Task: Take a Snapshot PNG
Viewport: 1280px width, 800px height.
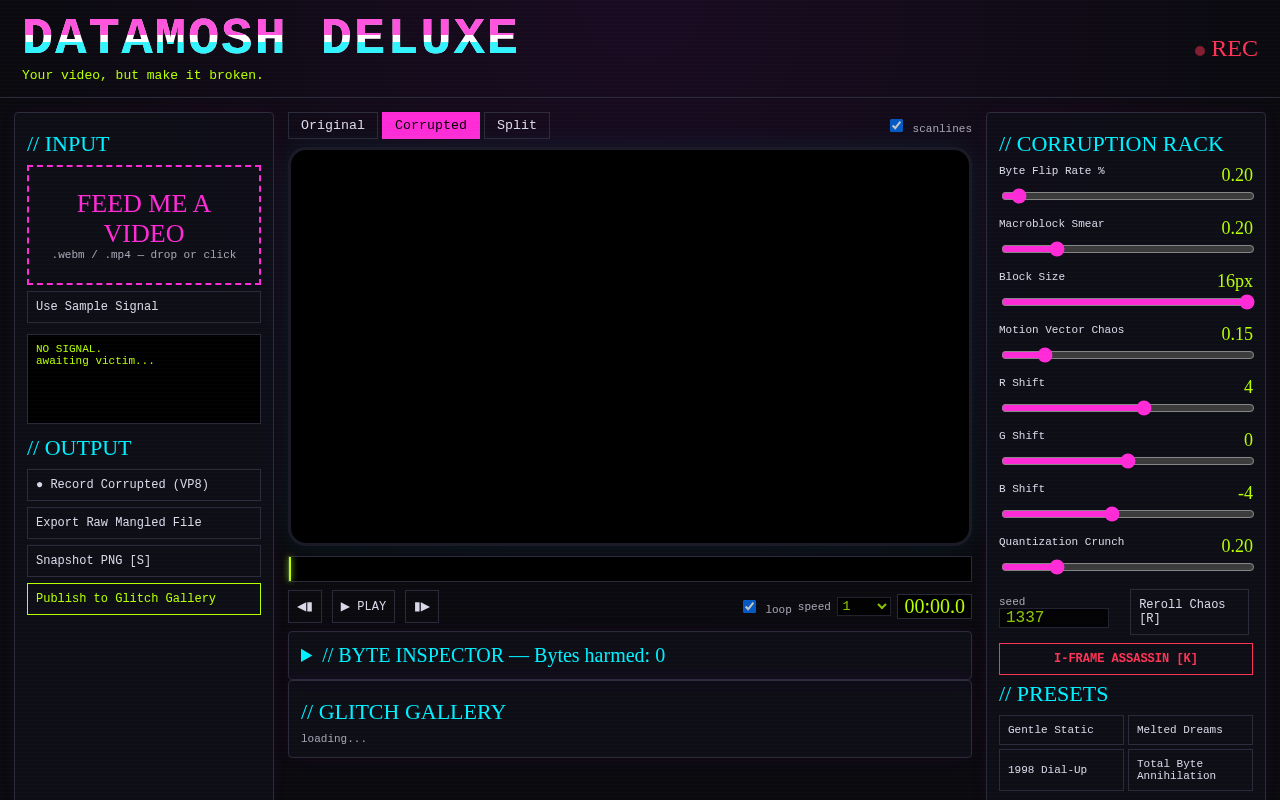Action: pyautogui.click(x=144, y=561)
